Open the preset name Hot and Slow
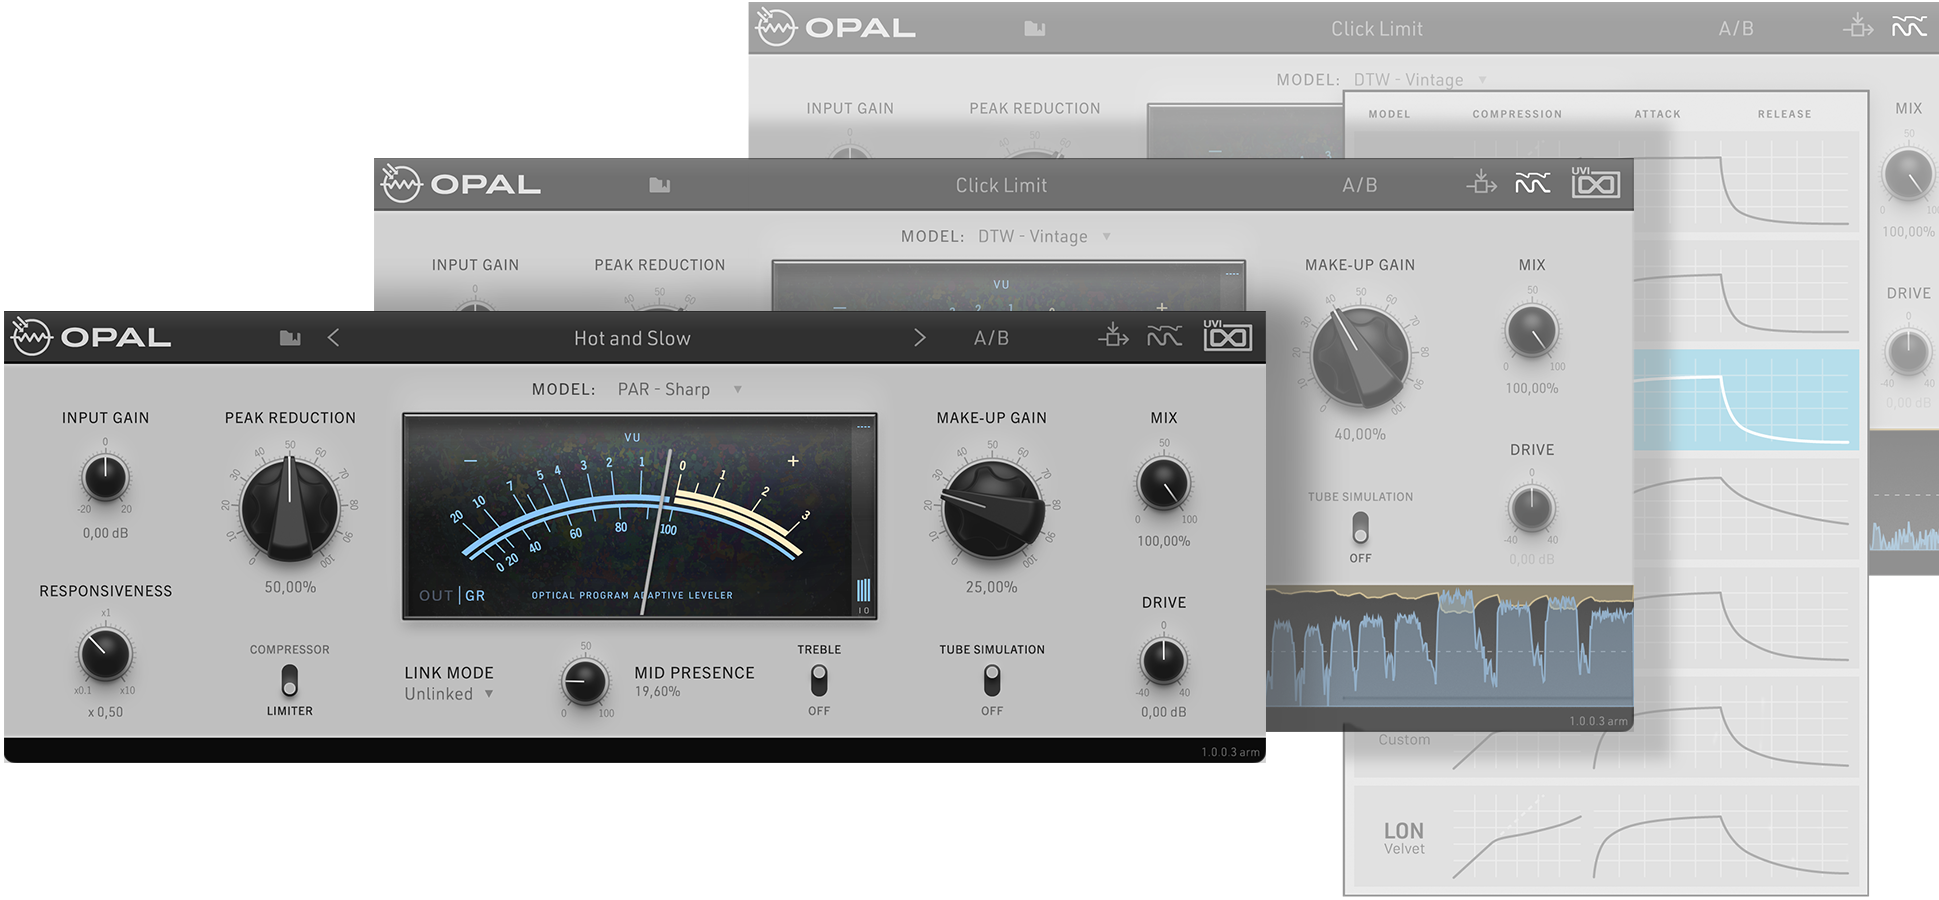 [x=632, y=338]
